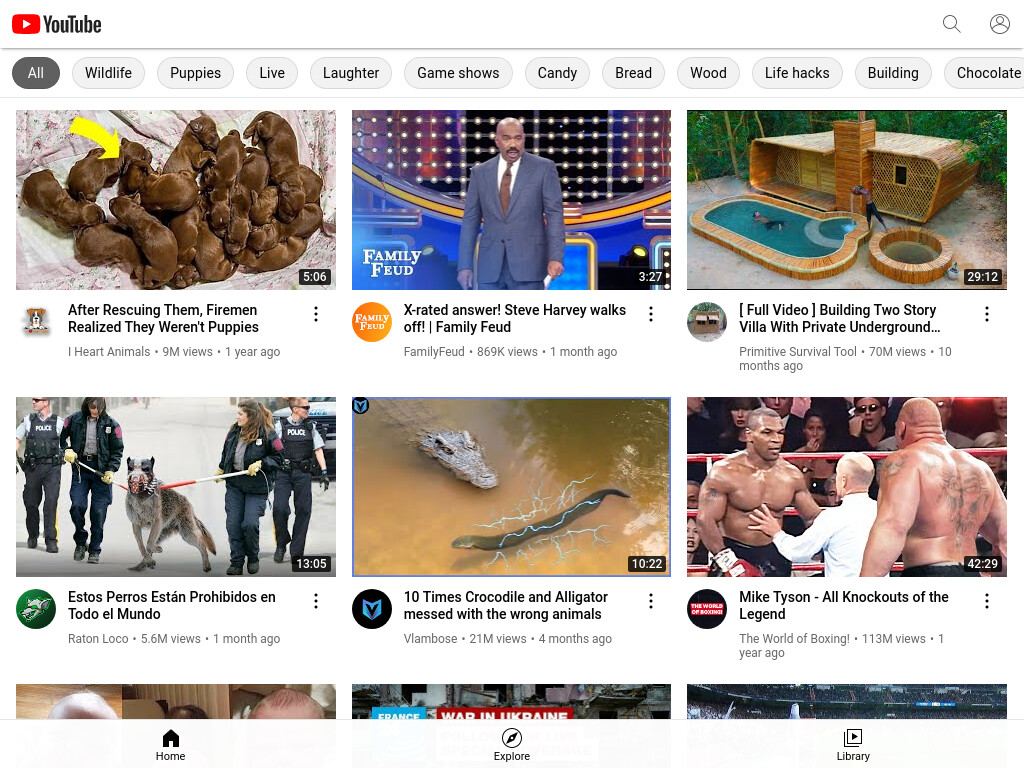The width and height of the screenshot is (1024, 768).
Task: Filter by Game shows chip
Action: [x=458, y=73]
